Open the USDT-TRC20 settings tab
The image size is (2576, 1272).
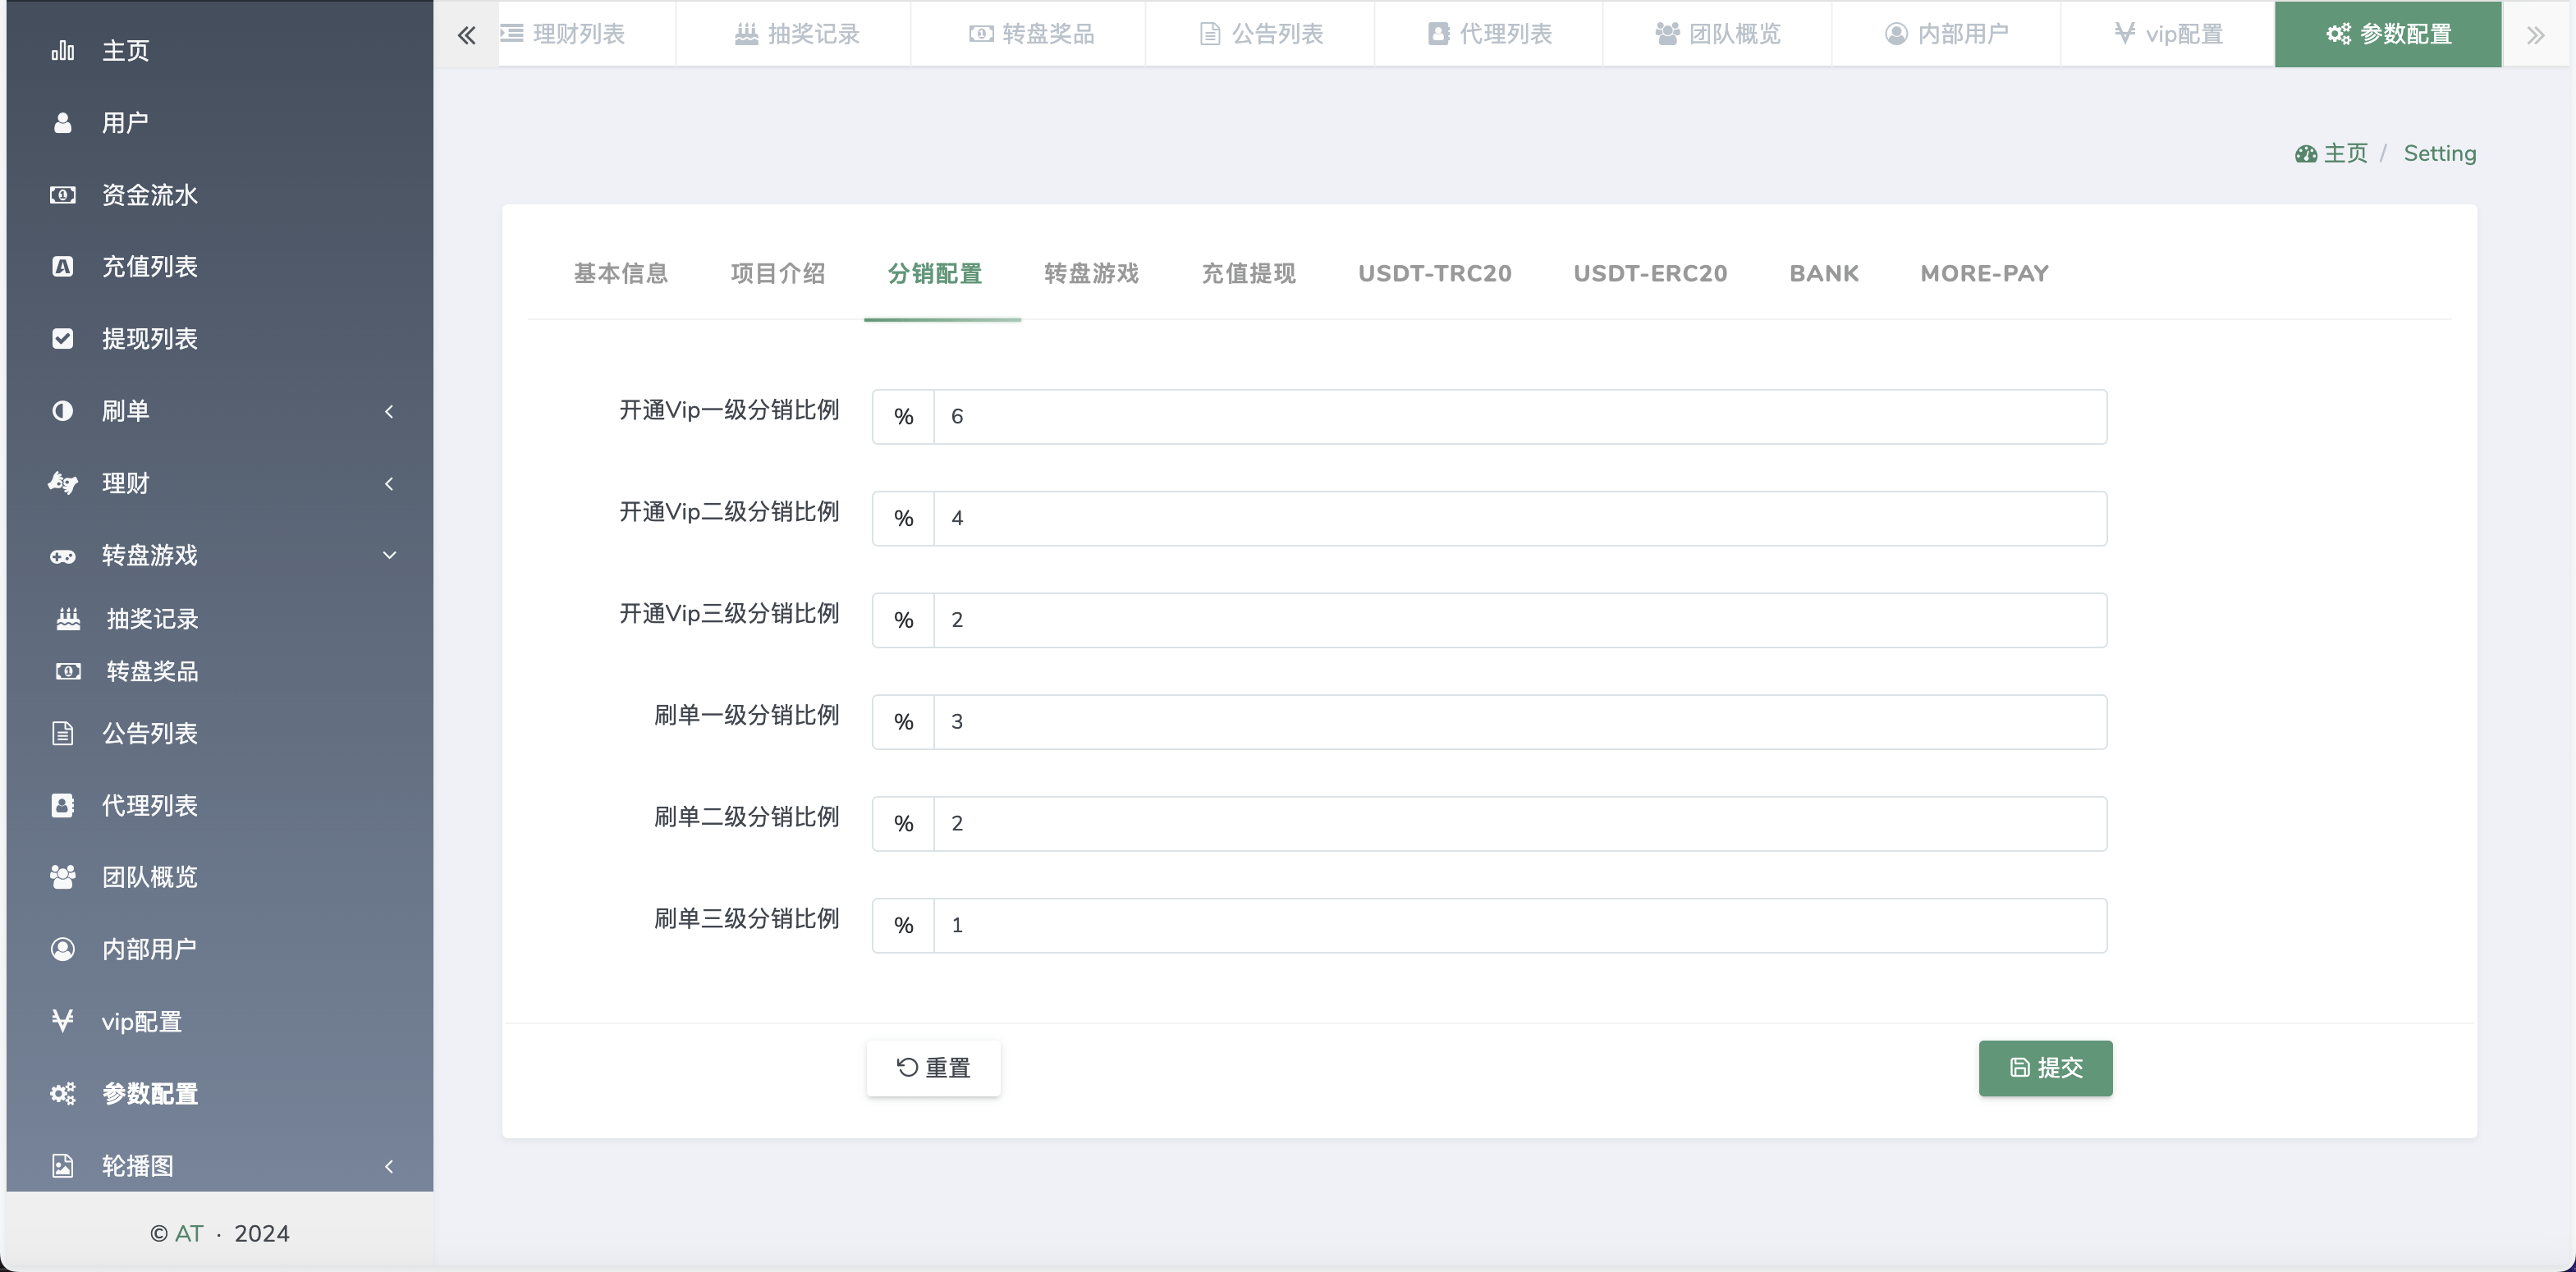[1434, 274]
